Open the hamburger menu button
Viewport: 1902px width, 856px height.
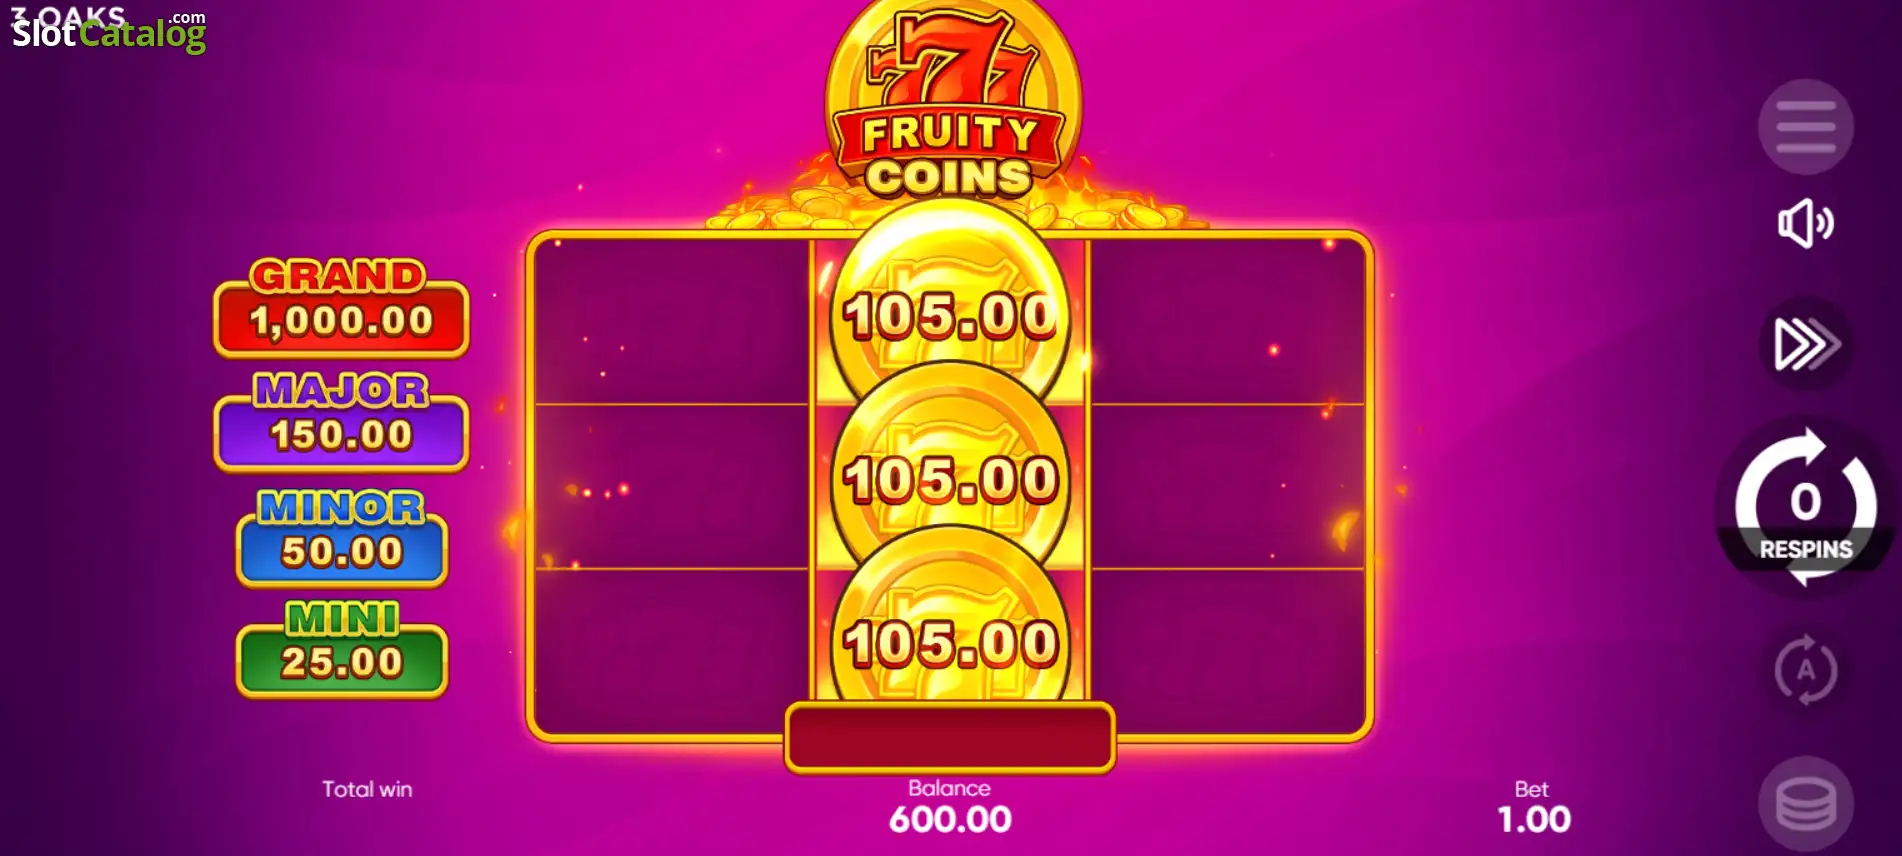[1805, 127]
